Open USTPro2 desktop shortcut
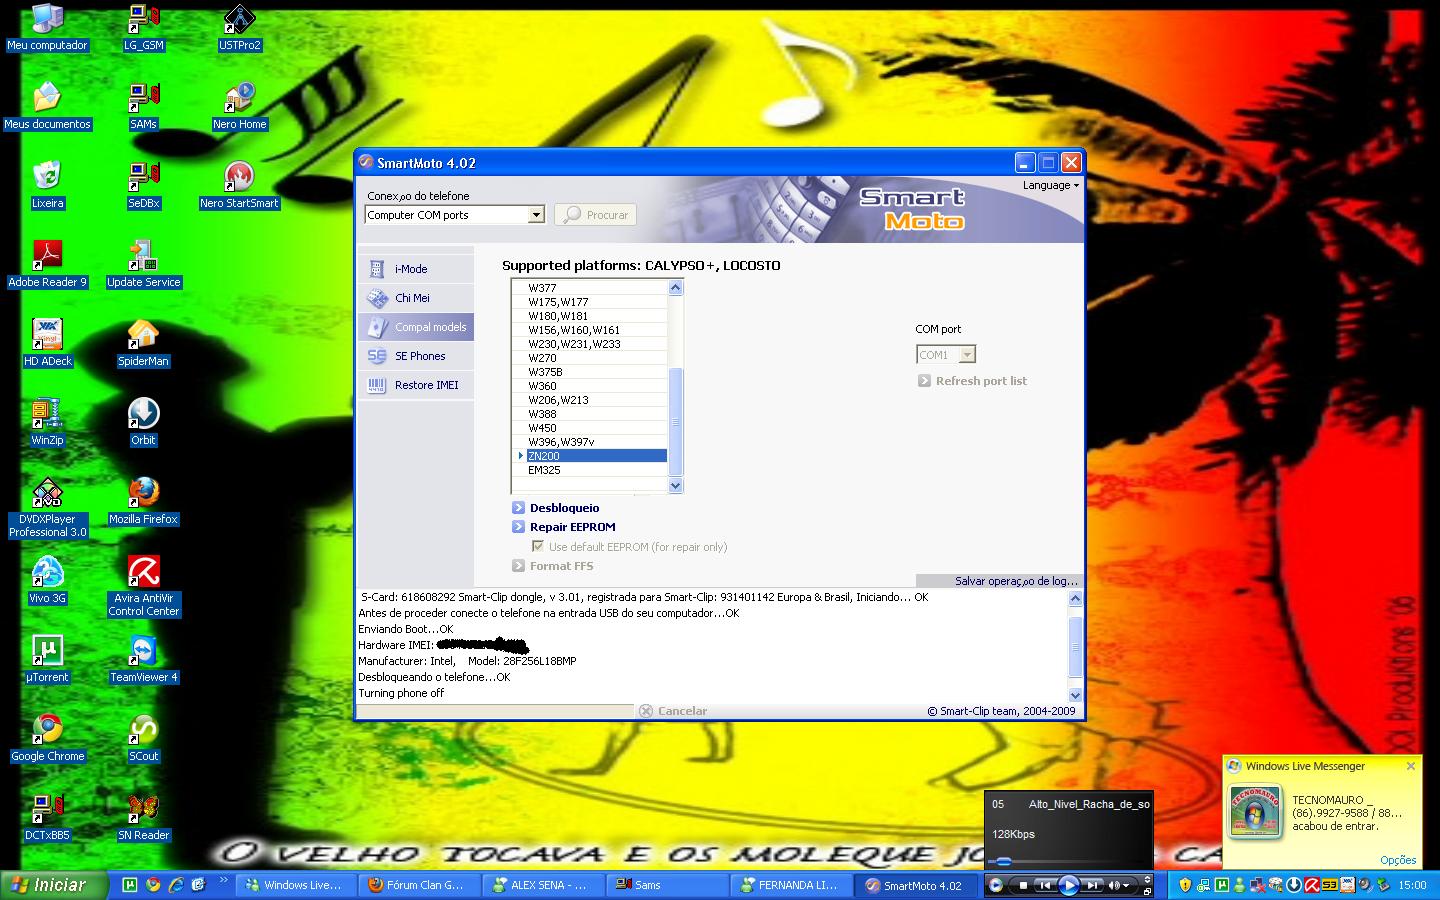Image resolution: width=1440 pixels, height=900 pixels. (239, 28)
